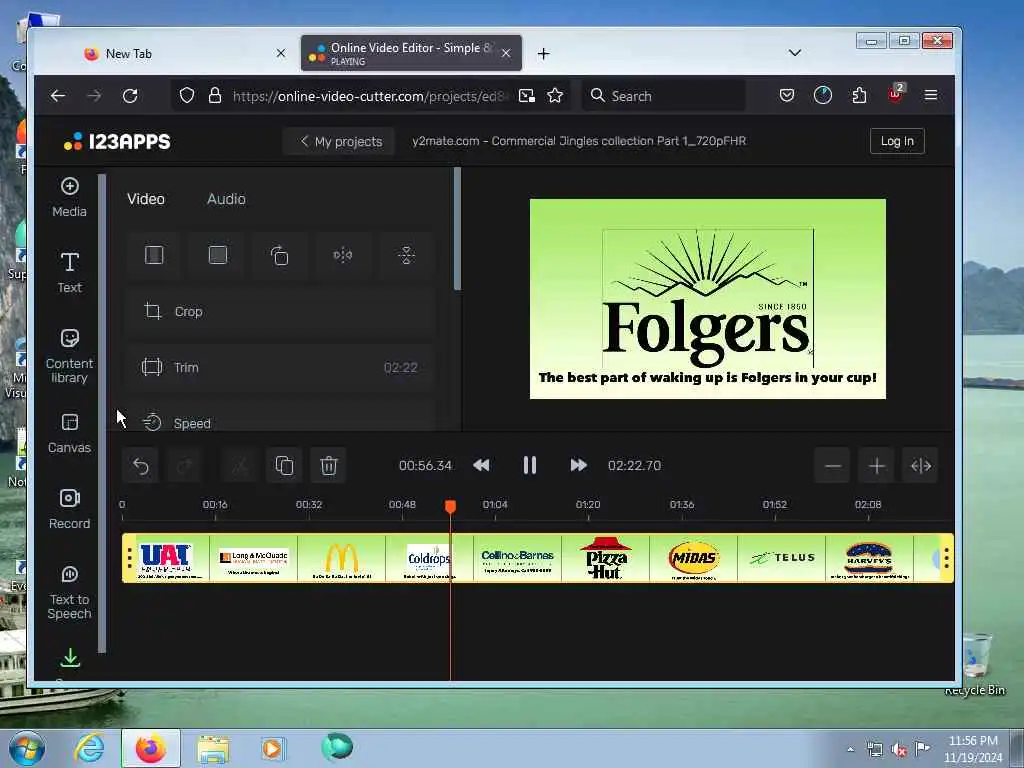This screenshot has height=768, width=1024.
Task: Open the Text tool in sidebar
Action: pyautogui.click(x=69, y=273)
